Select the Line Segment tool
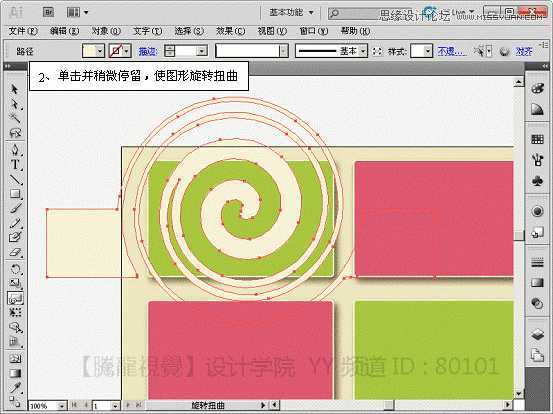 (x=15, y=179)
